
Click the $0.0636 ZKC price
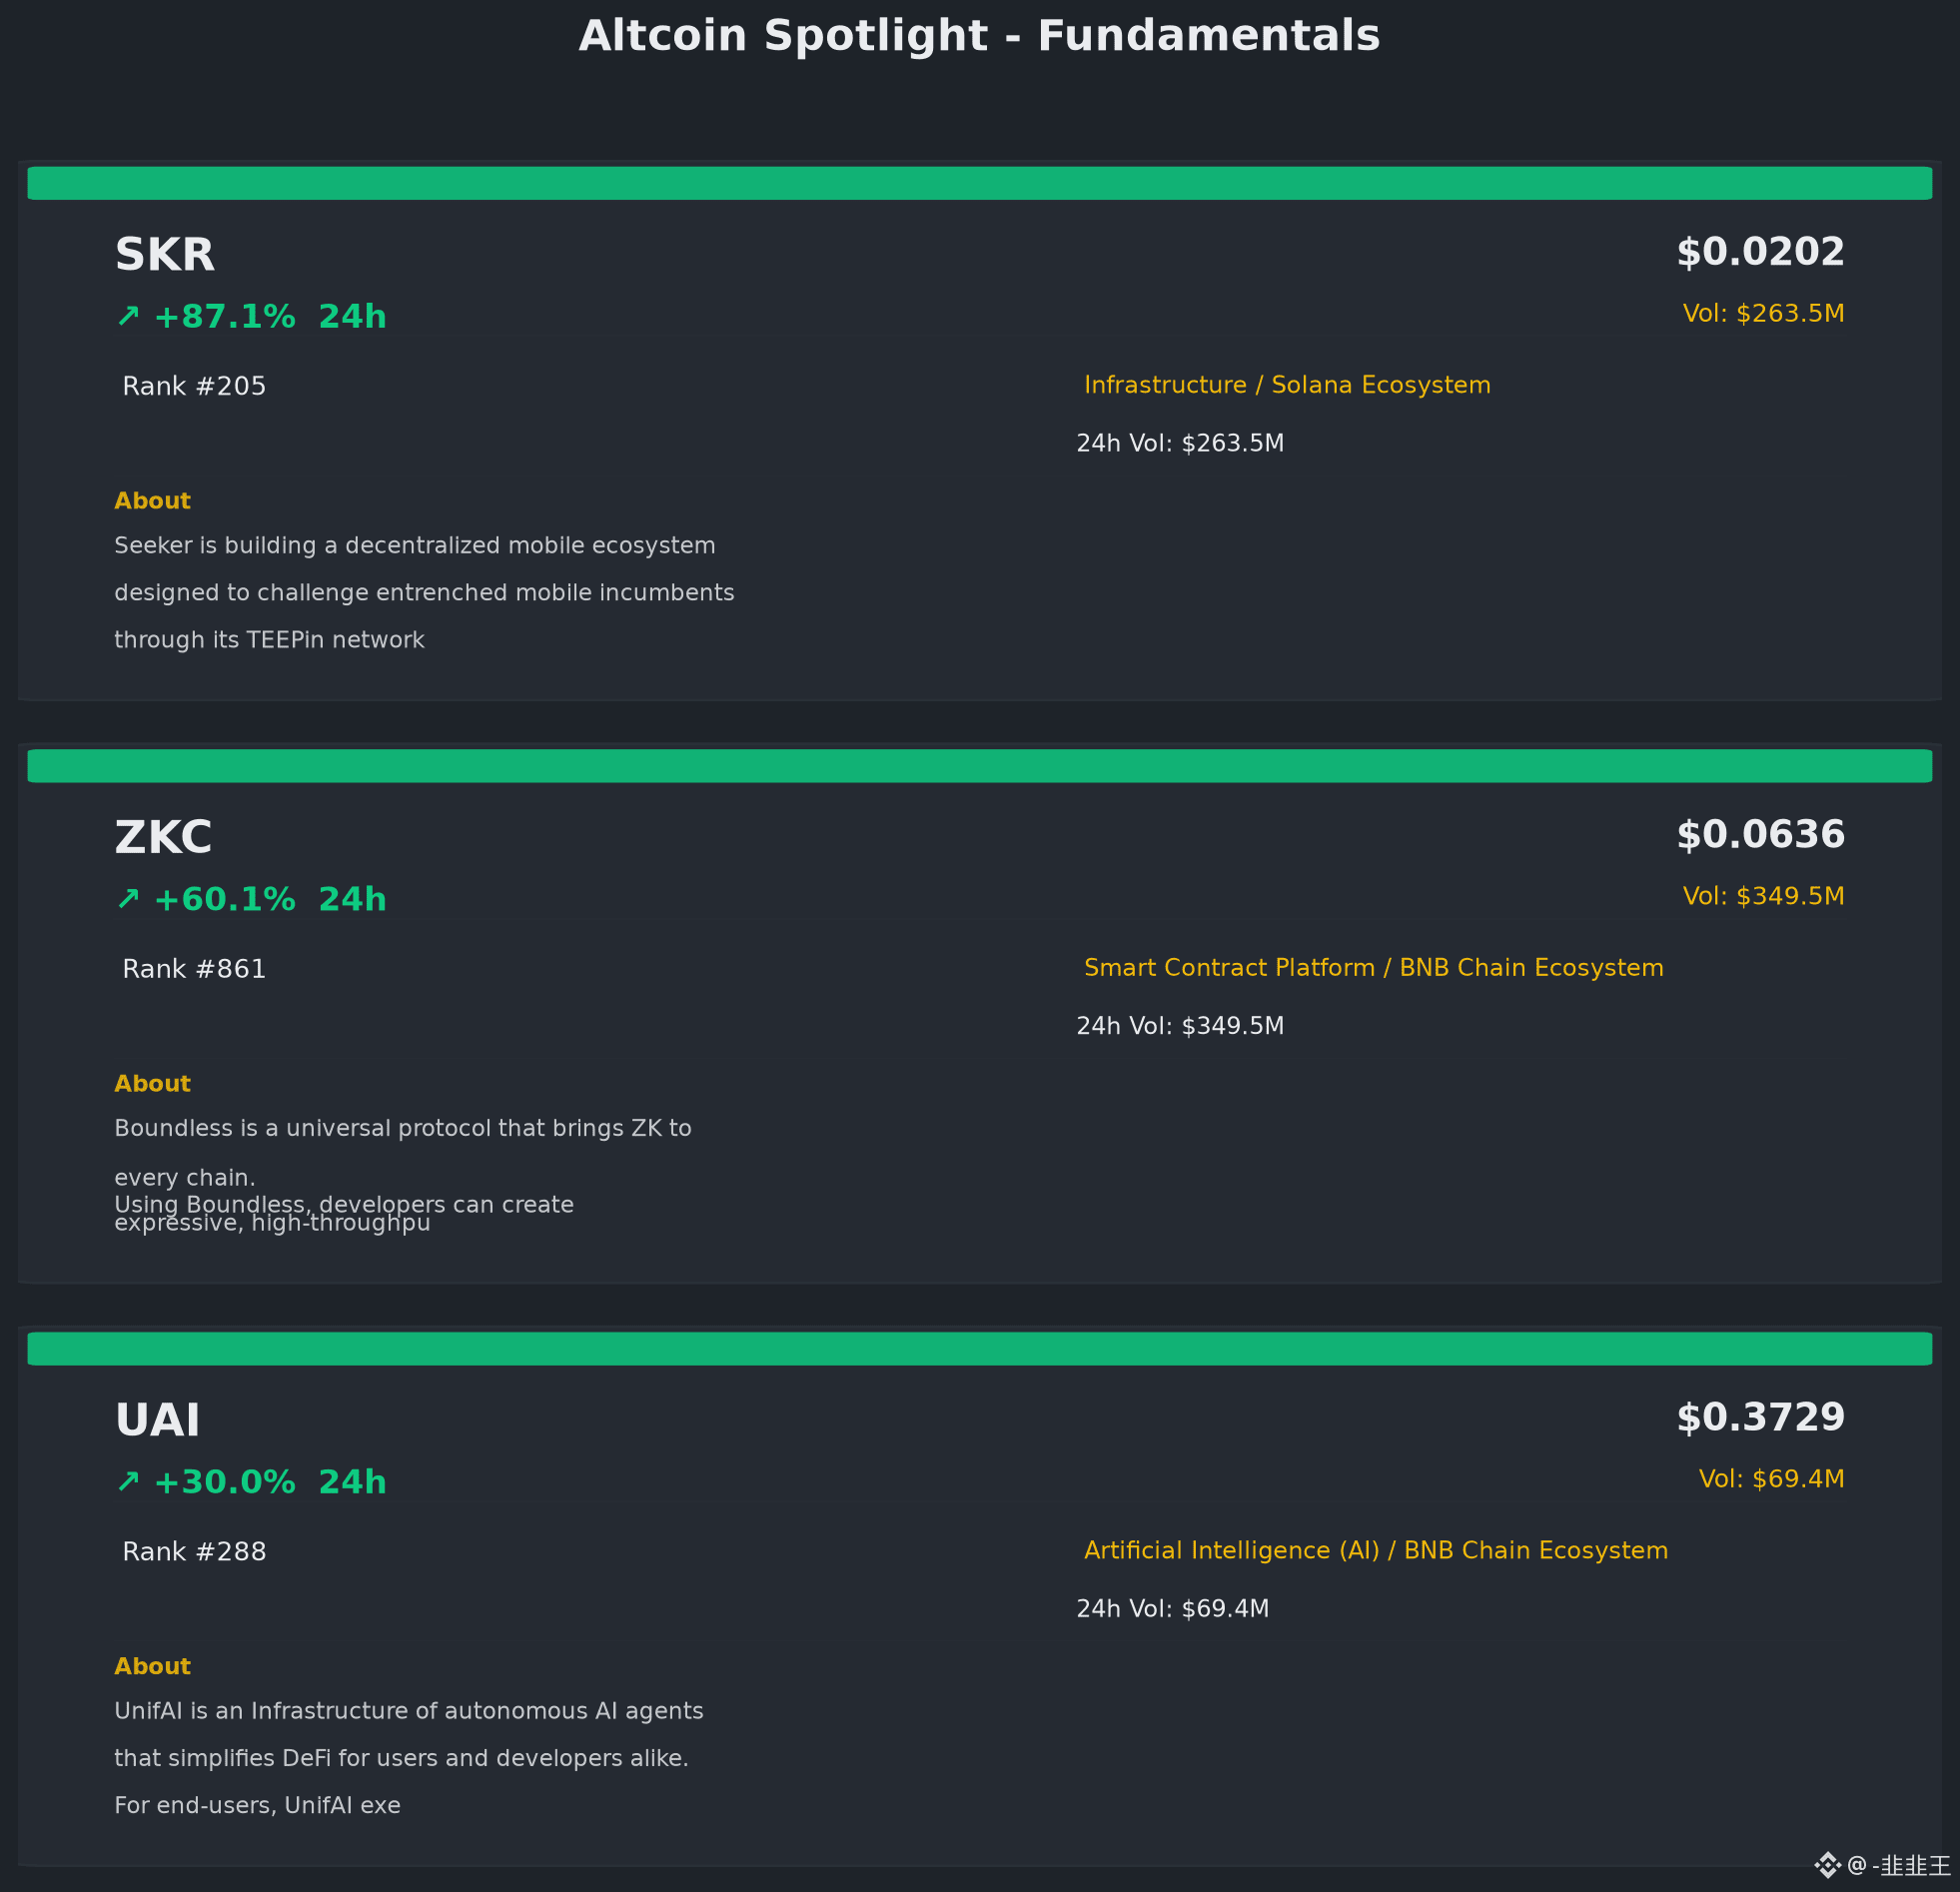(1760, 835)
